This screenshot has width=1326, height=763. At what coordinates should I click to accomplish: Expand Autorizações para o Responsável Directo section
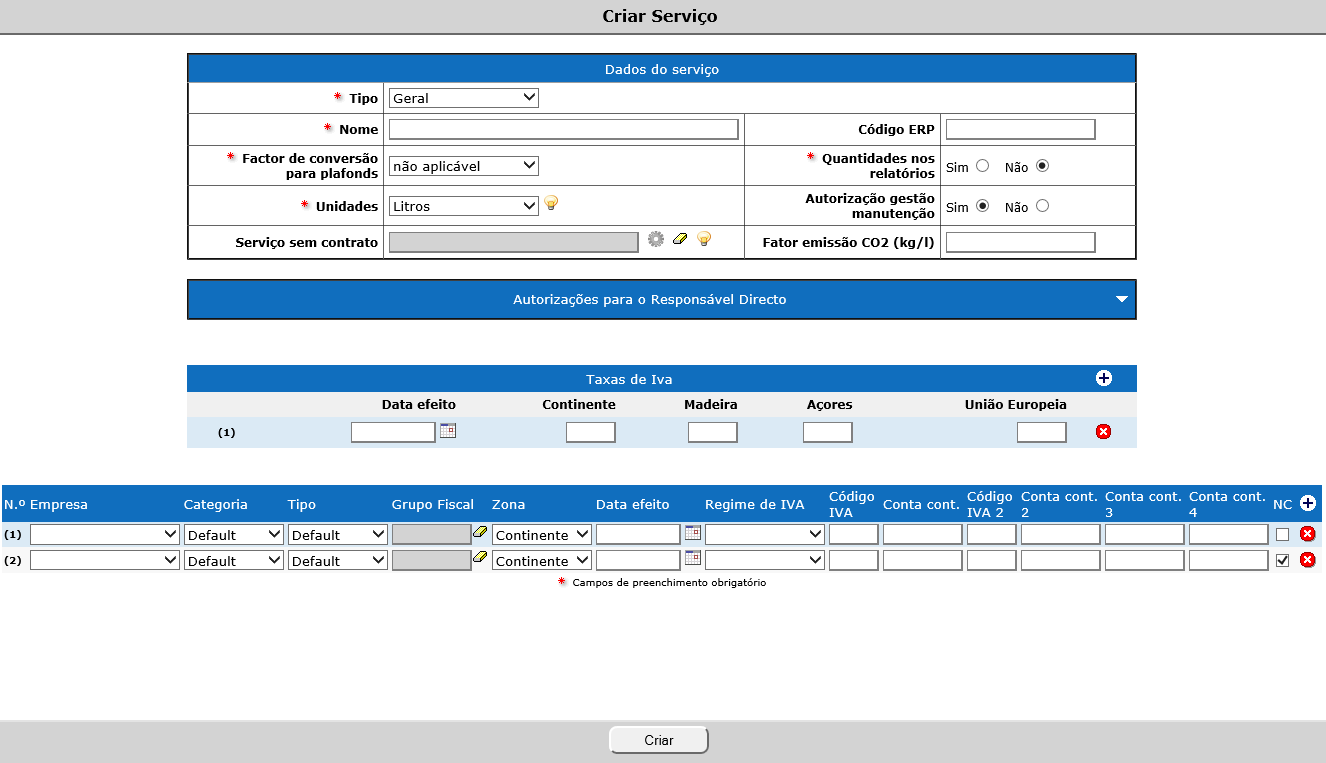coord(1121,299)
